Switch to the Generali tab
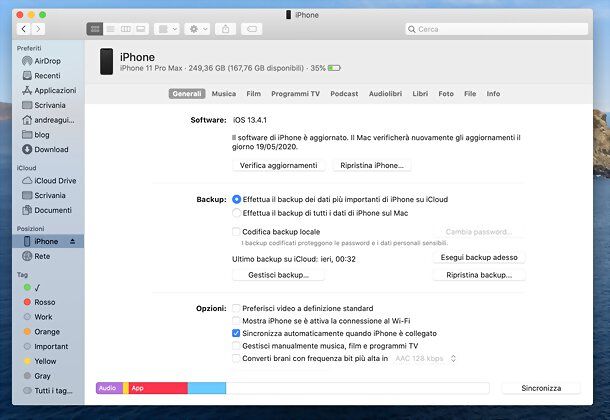This screenshot has width=610, height=420. tap(187, 94)
